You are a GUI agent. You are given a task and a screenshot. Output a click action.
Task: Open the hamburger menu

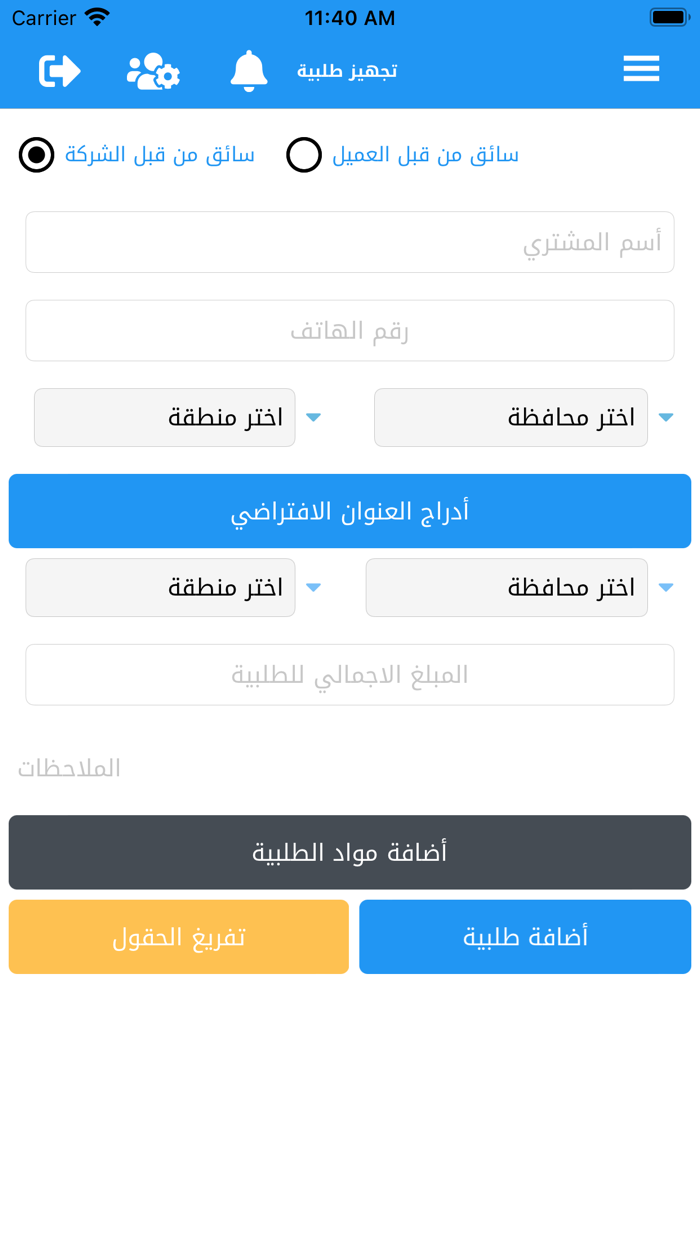[641, 68]
